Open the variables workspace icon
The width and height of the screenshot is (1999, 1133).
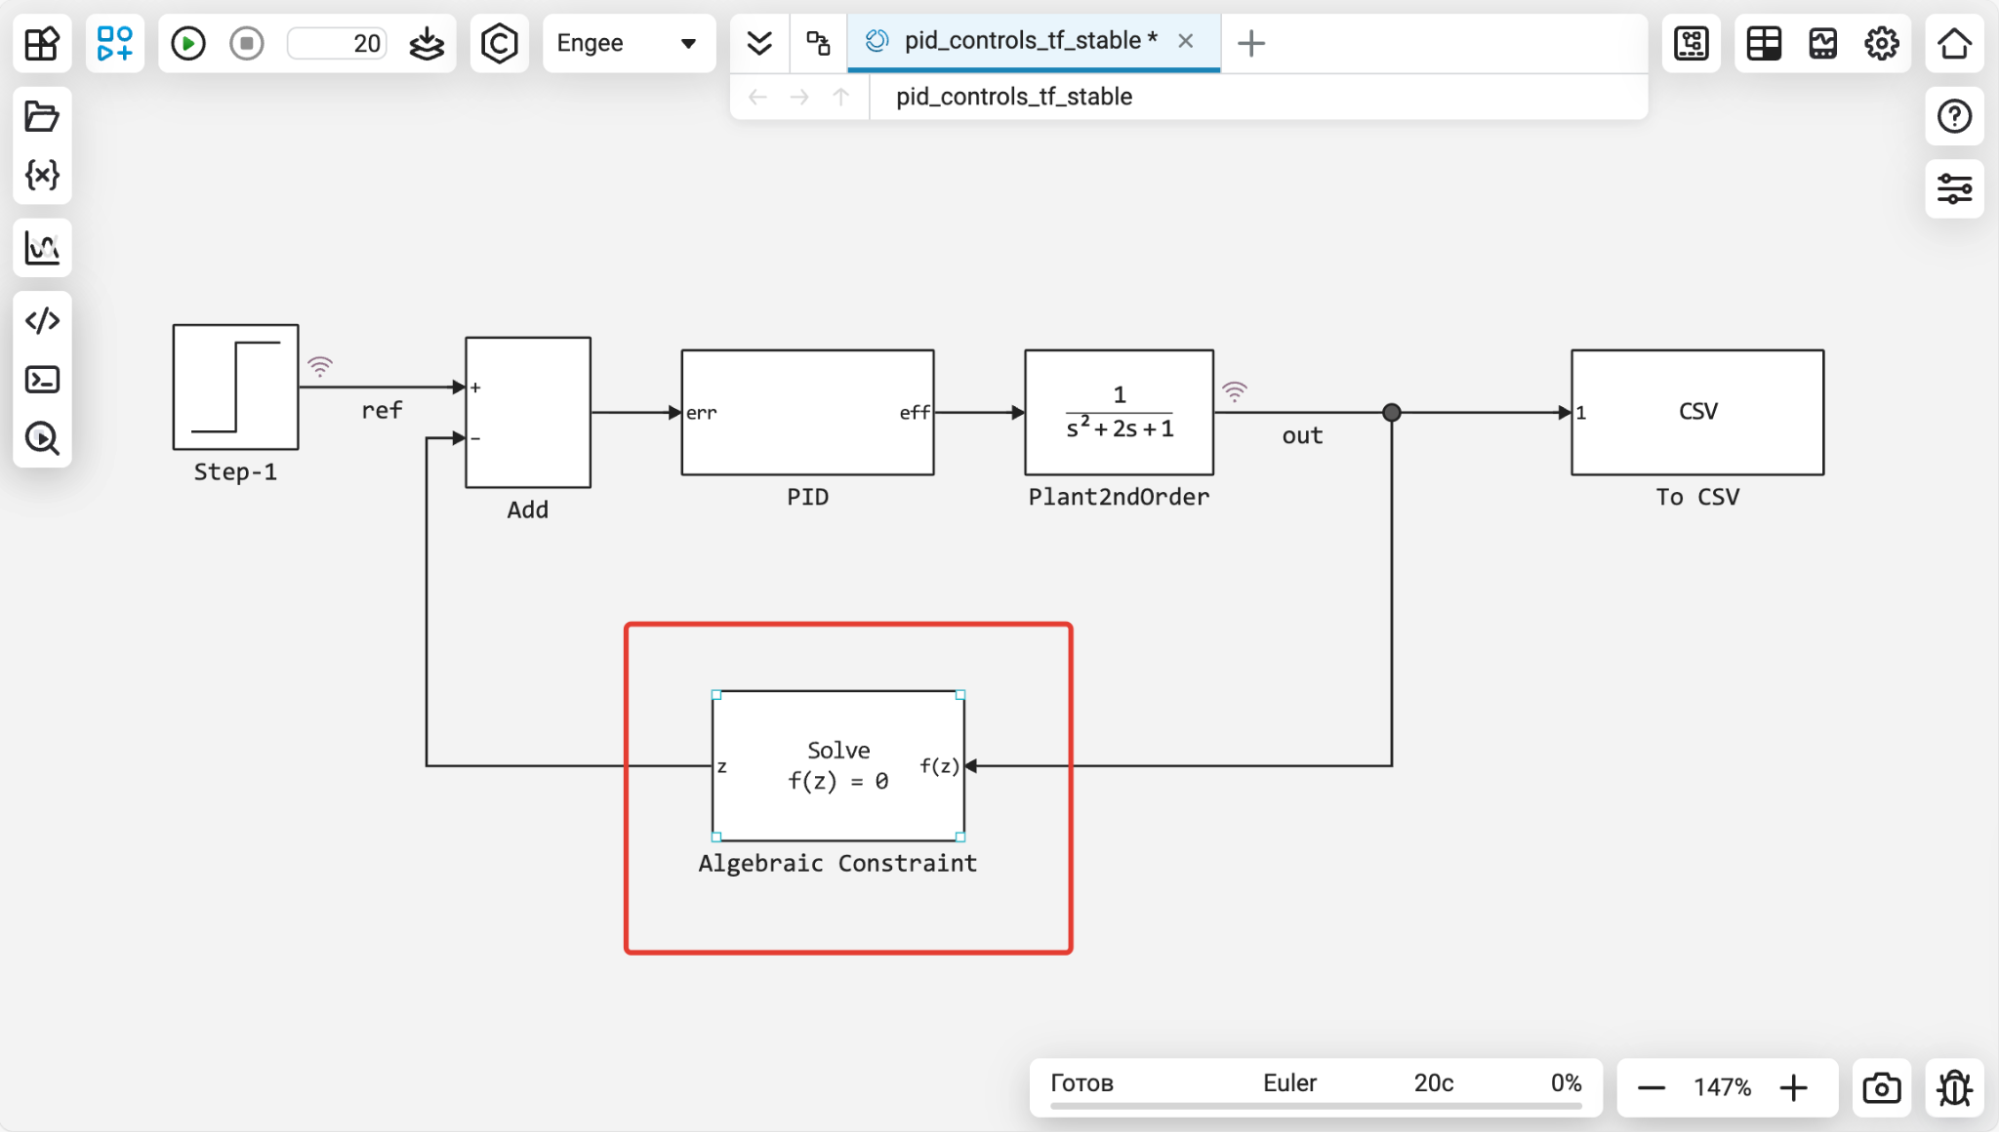(x=42, y=175)
